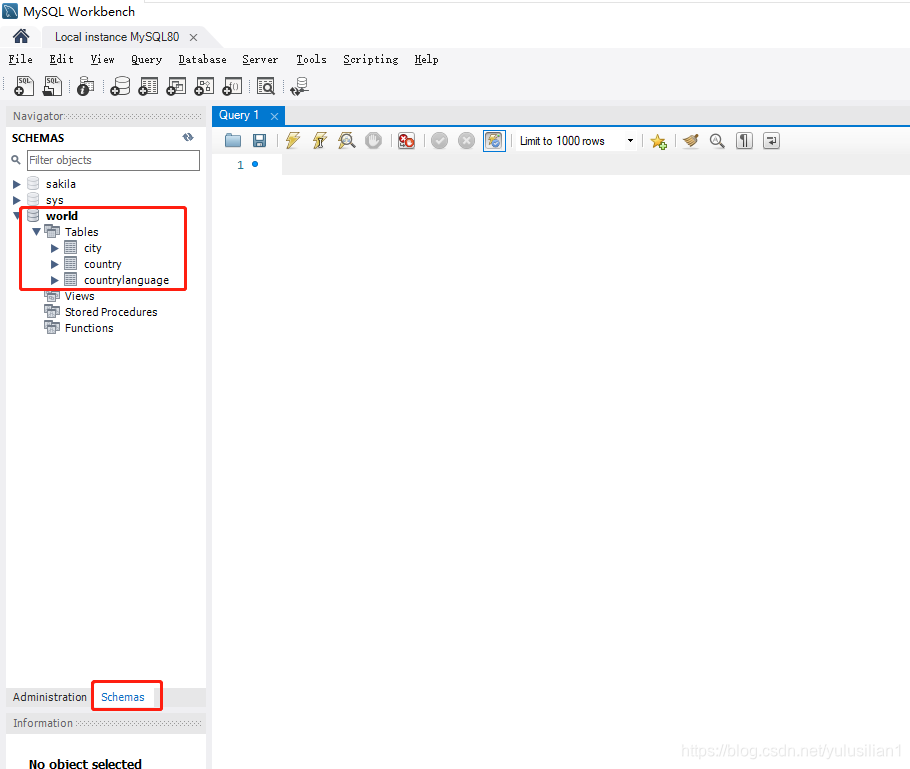
Task: Run EXPLAIN on the current statement
Action: click(346, 140)
